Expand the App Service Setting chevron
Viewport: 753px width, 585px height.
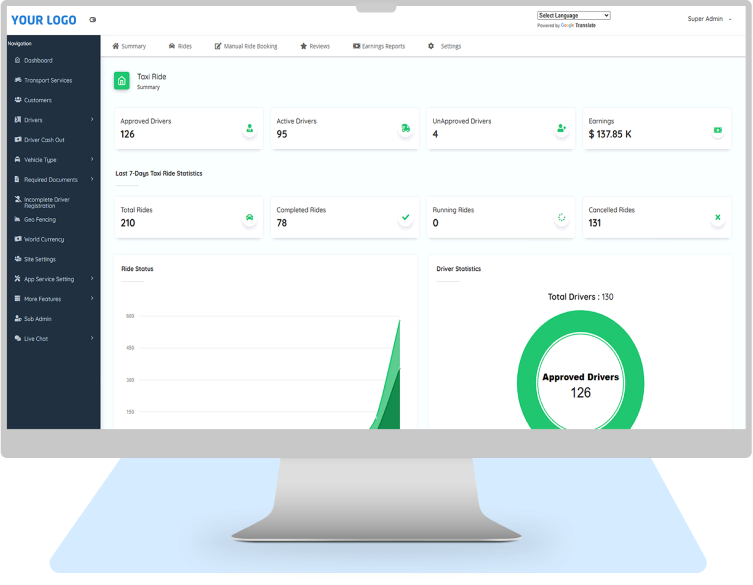click(x=92, y=279)
